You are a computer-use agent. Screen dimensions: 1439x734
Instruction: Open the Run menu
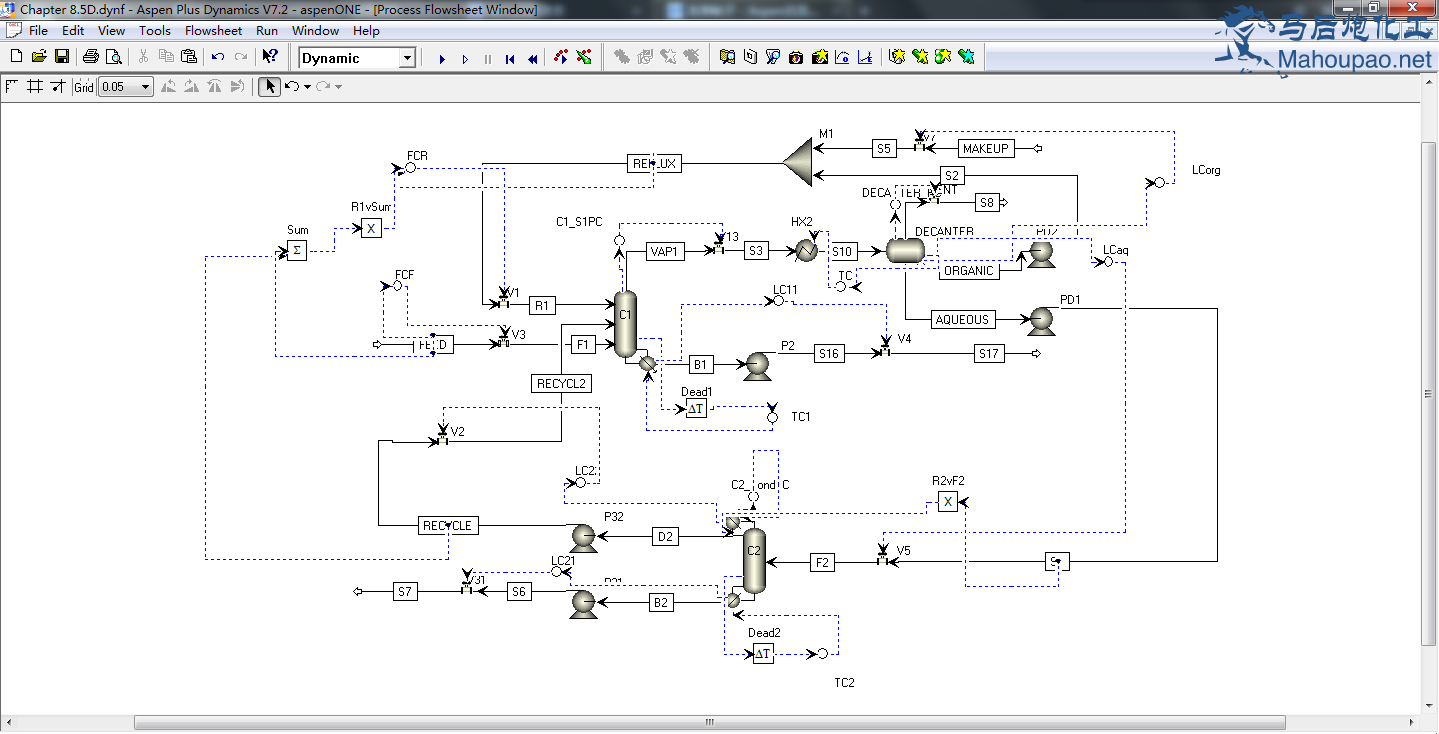[267, 31]
